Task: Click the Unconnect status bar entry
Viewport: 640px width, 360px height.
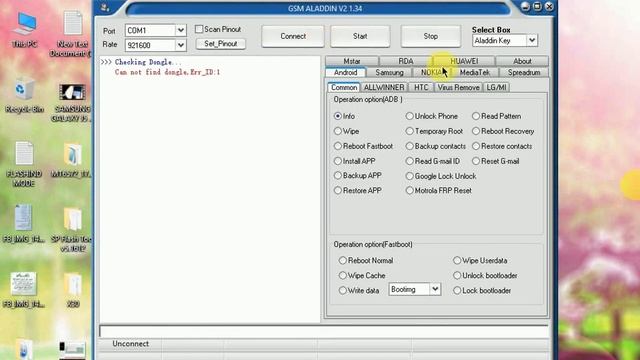Action: [131, 344]
